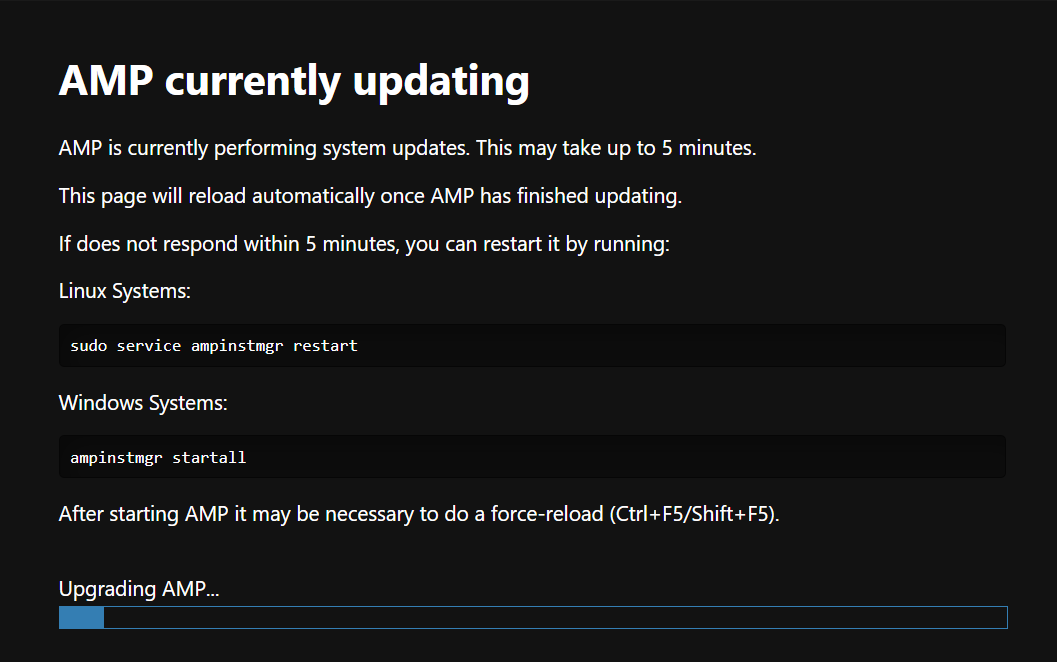
Task: Click "service" in the Linux command
Action: pos(149,346)
